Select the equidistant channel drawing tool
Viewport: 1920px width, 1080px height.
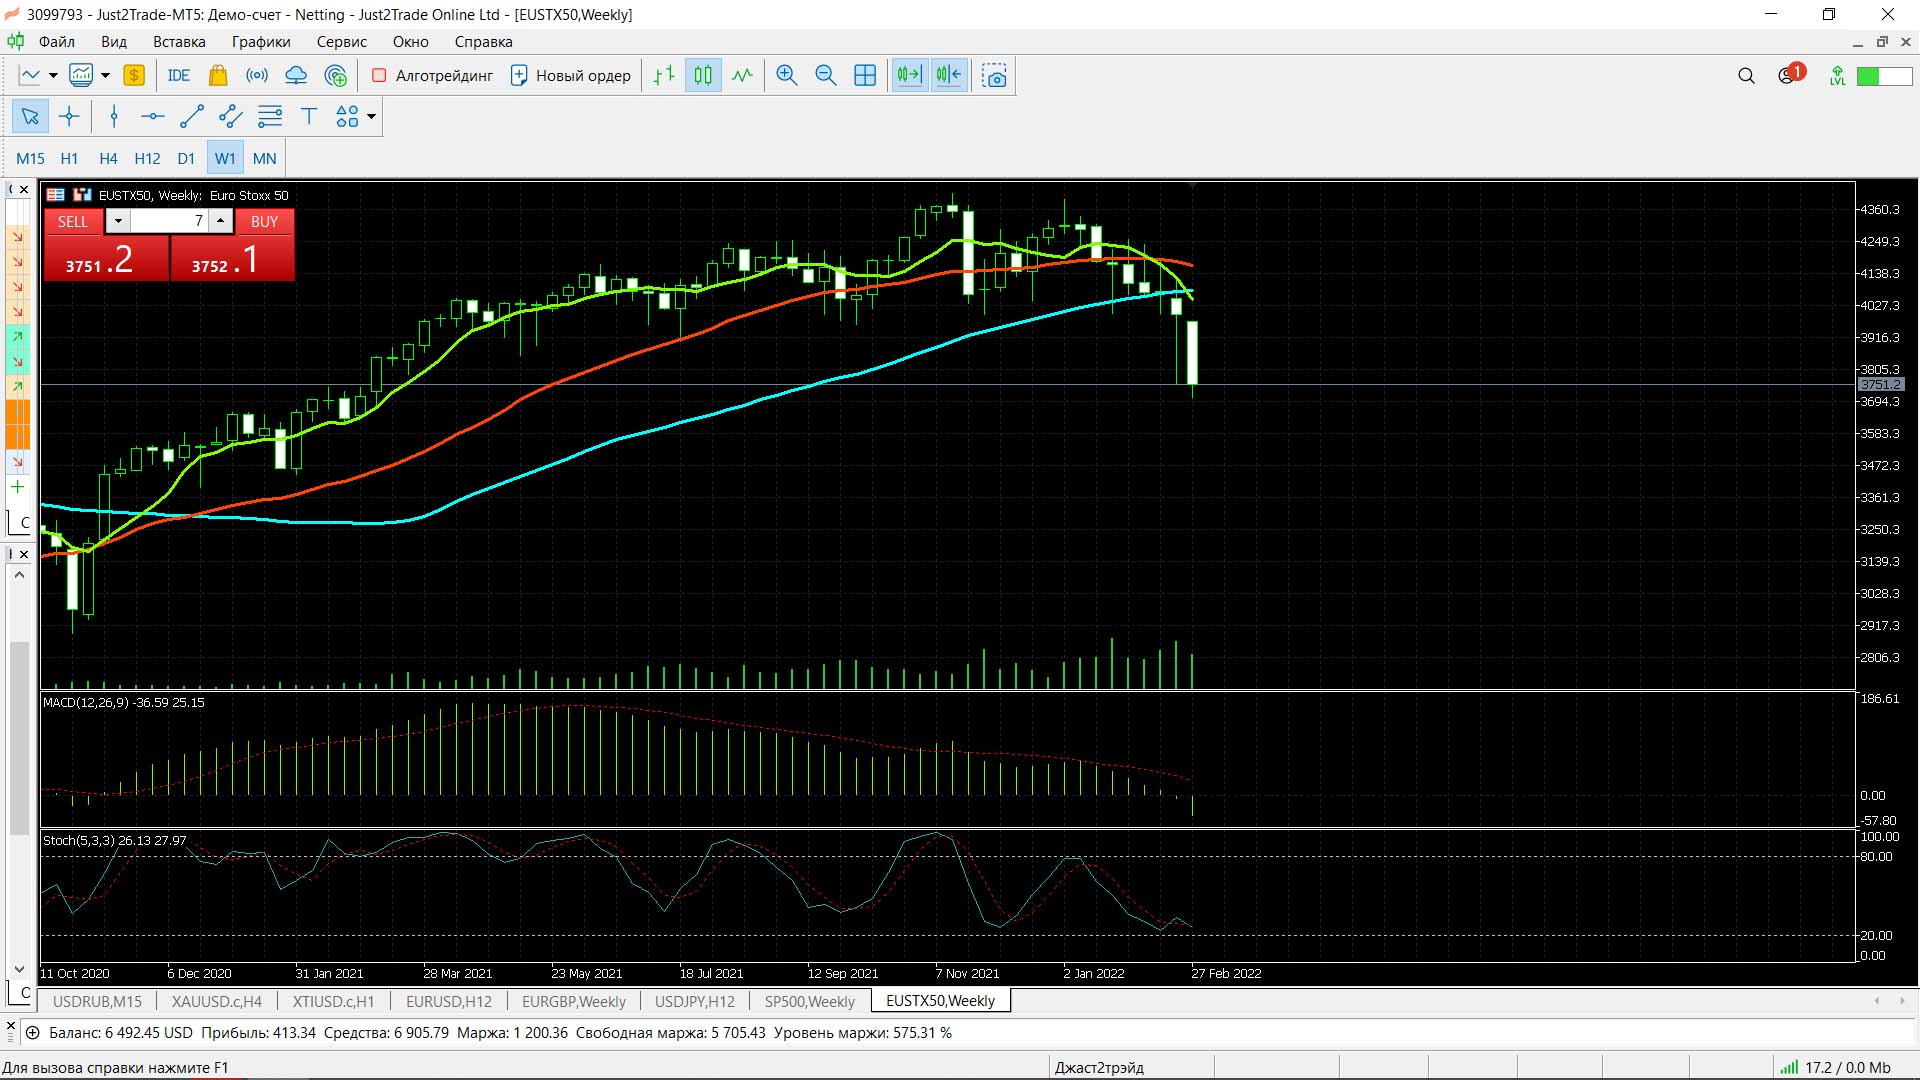coord(230,116)
